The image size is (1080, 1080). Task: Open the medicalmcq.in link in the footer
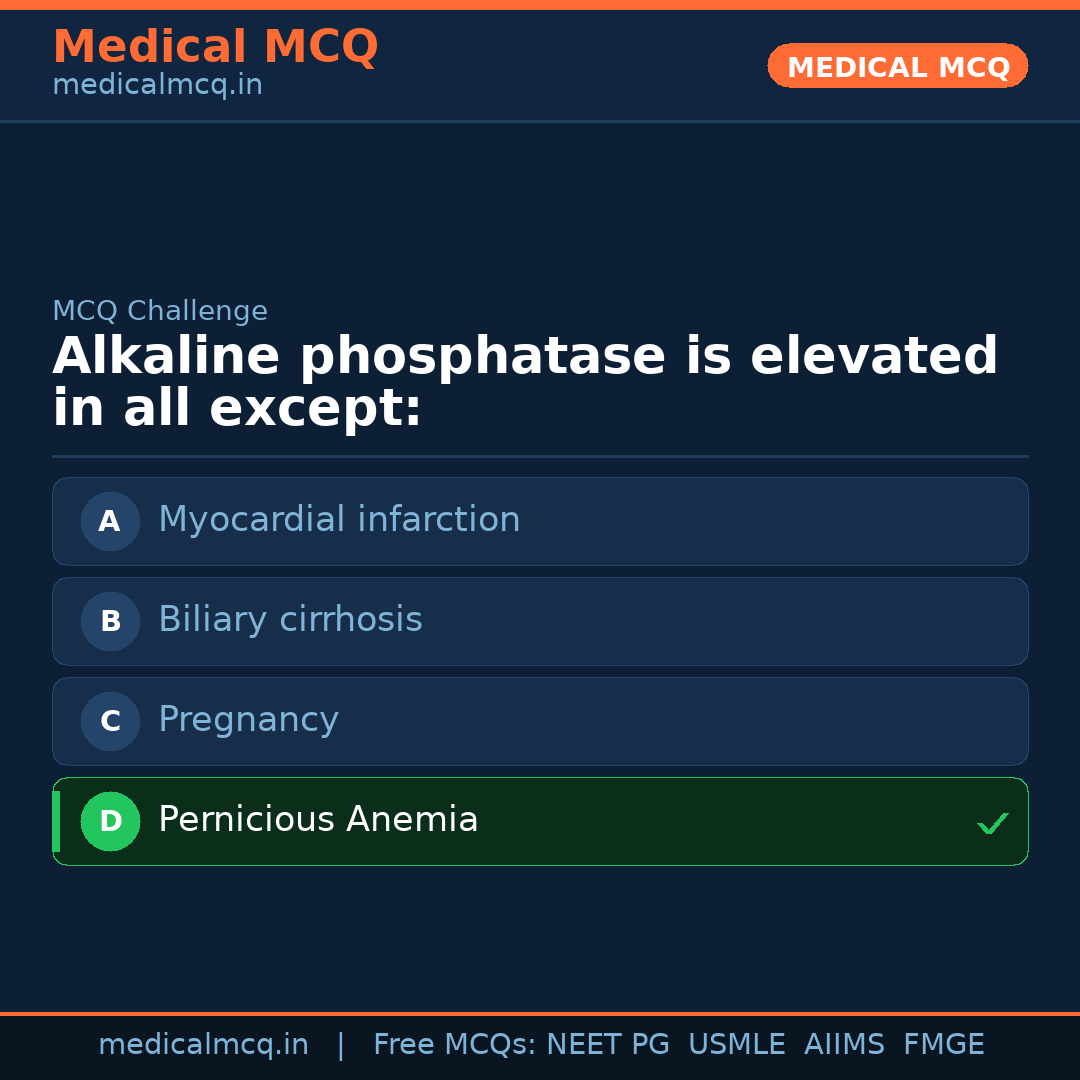[203, 1045]
